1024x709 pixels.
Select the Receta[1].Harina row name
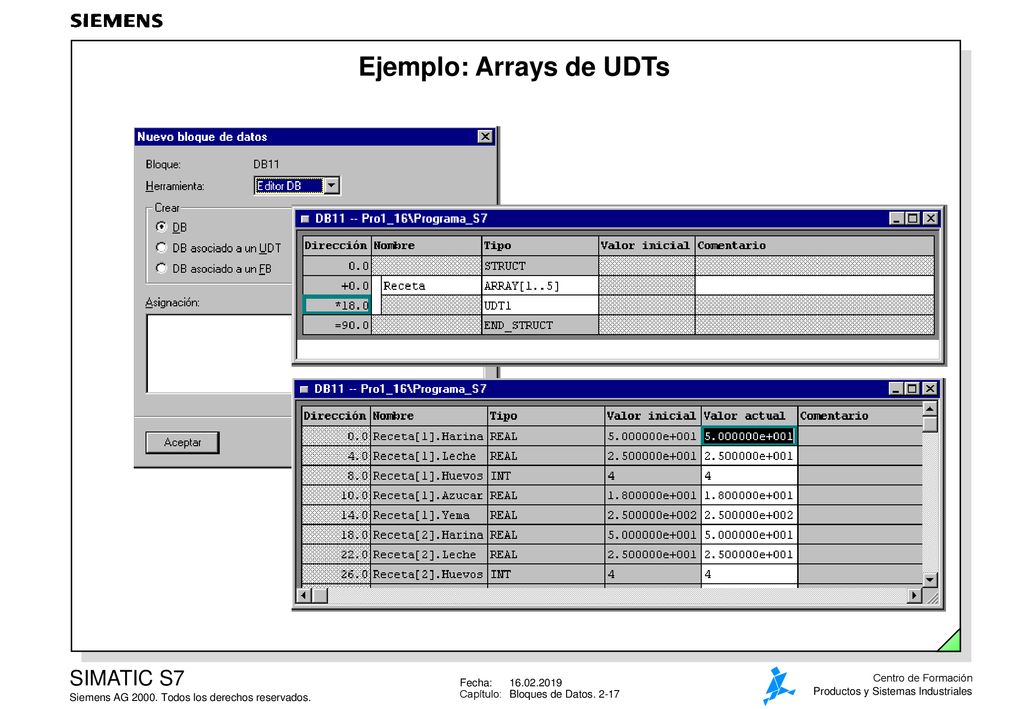(x=428, y=436)
